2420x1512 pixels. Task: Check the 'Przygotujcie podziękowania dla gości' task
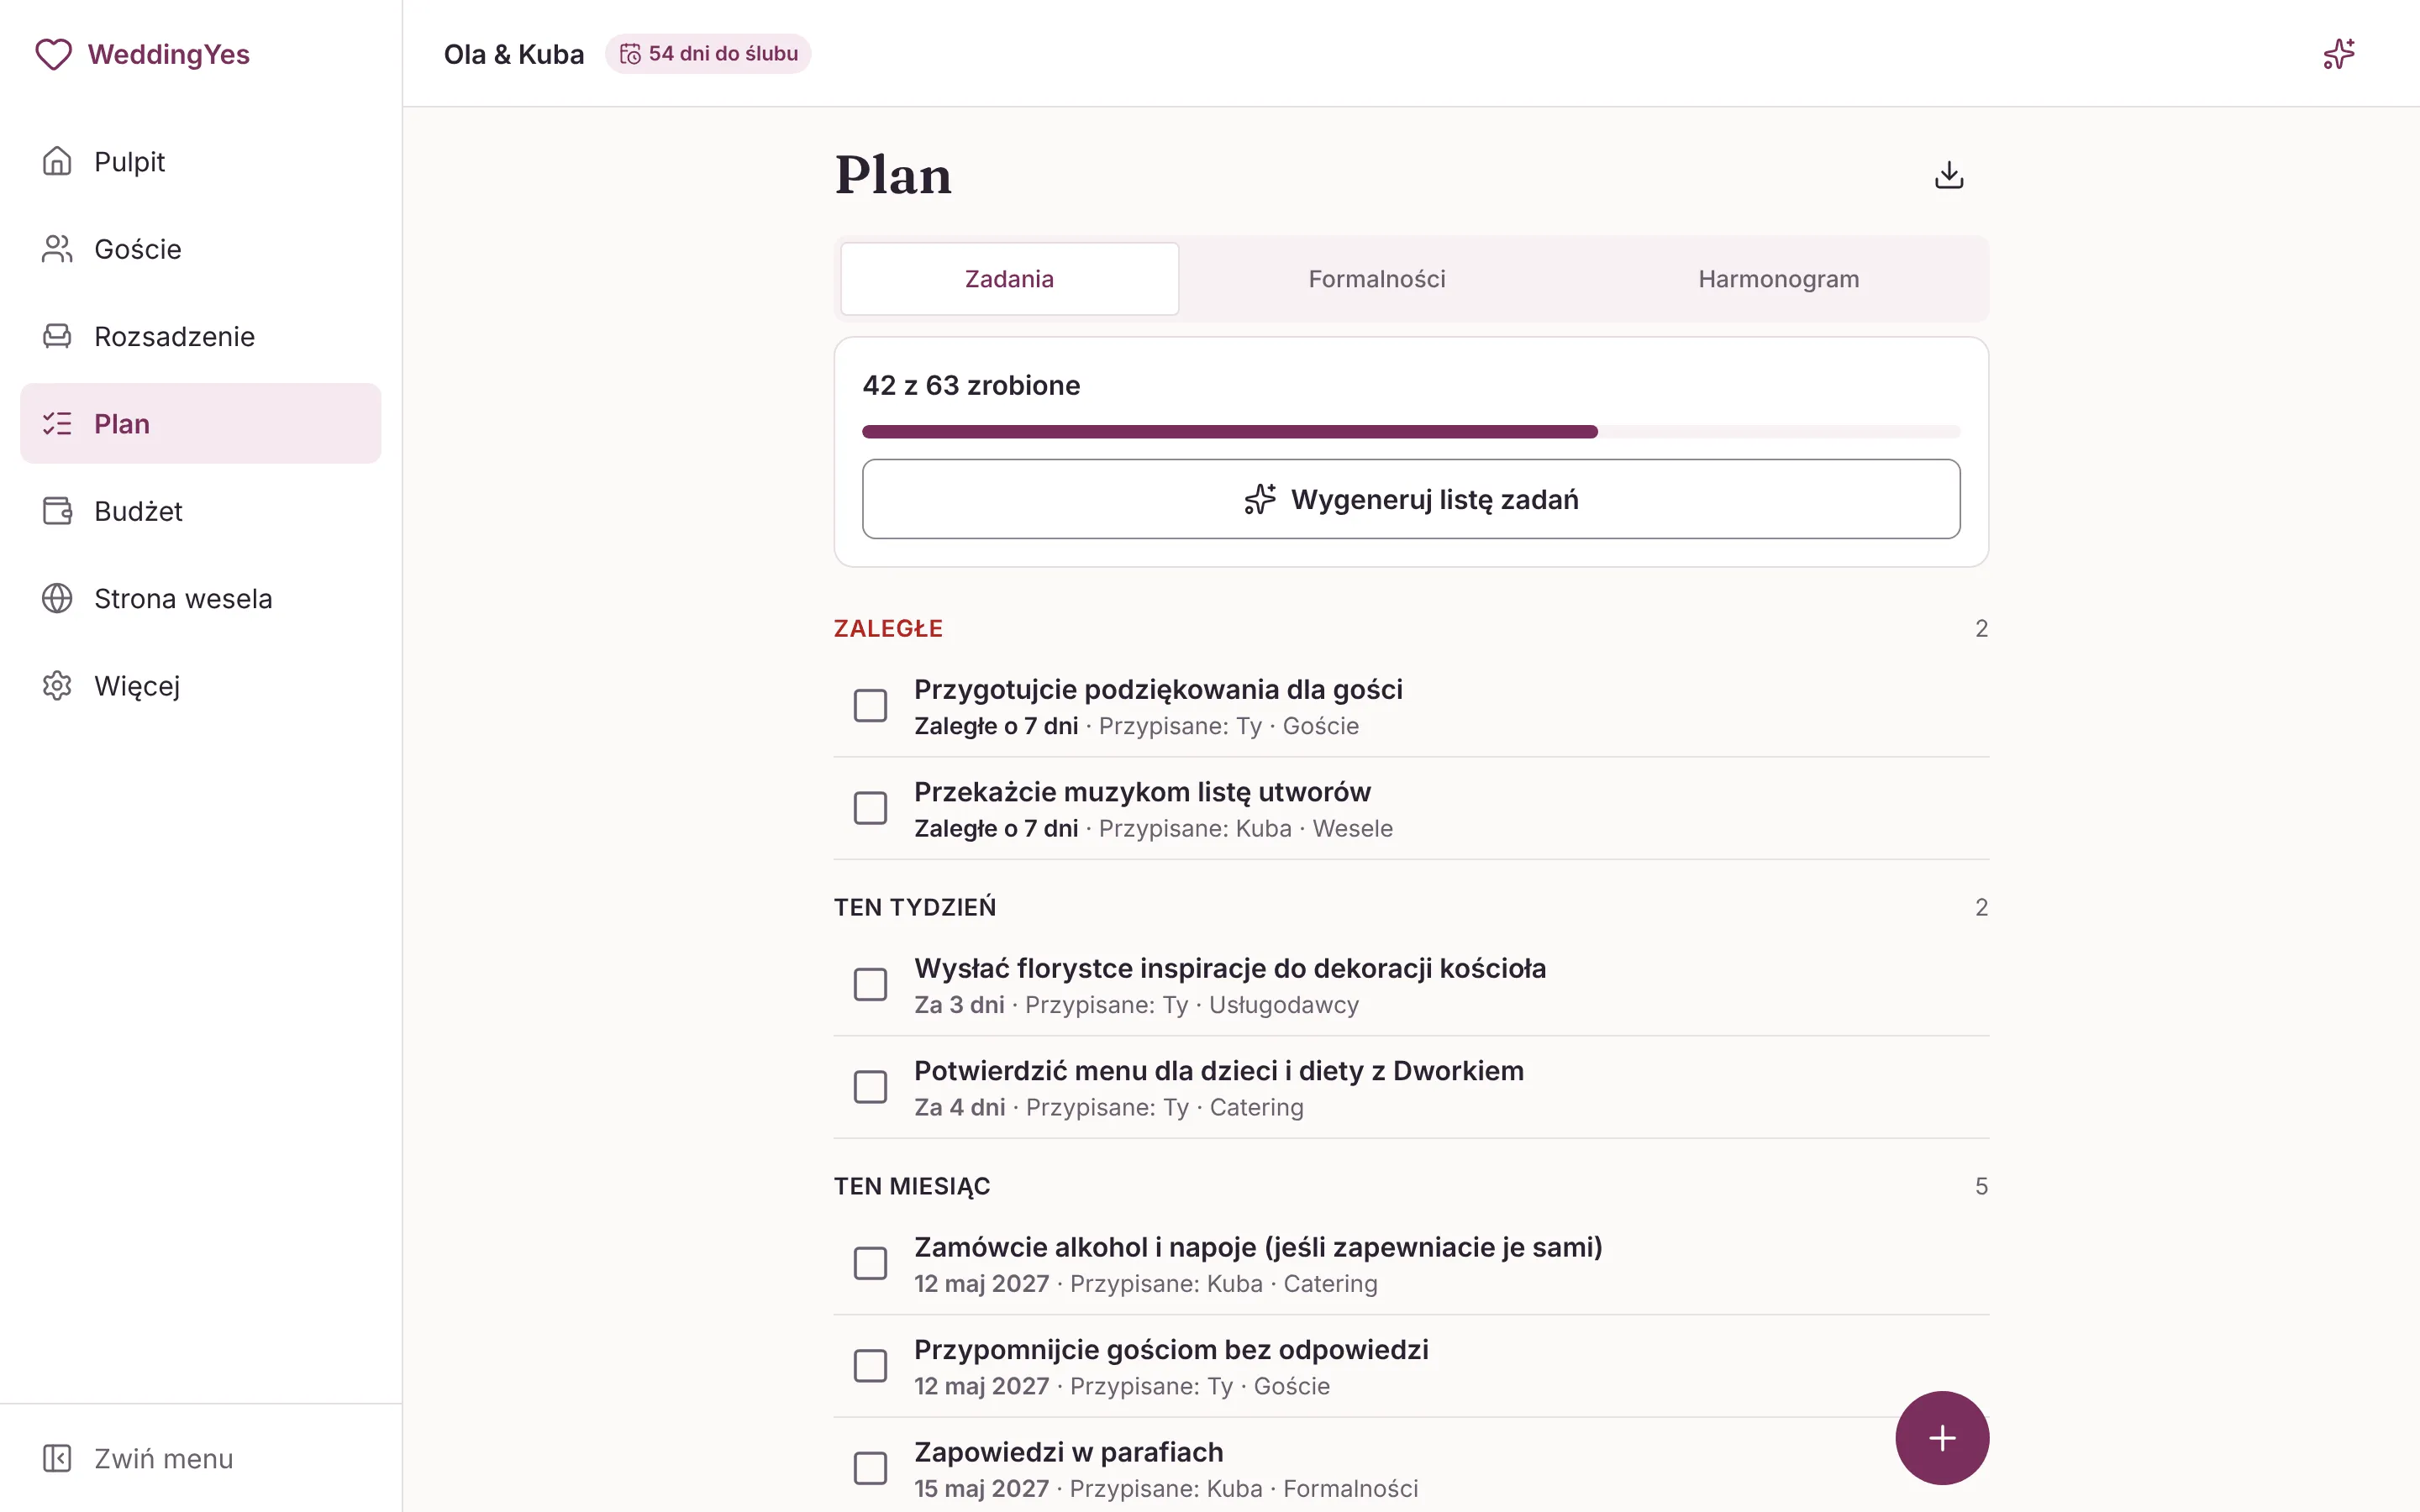coord(870,706)
